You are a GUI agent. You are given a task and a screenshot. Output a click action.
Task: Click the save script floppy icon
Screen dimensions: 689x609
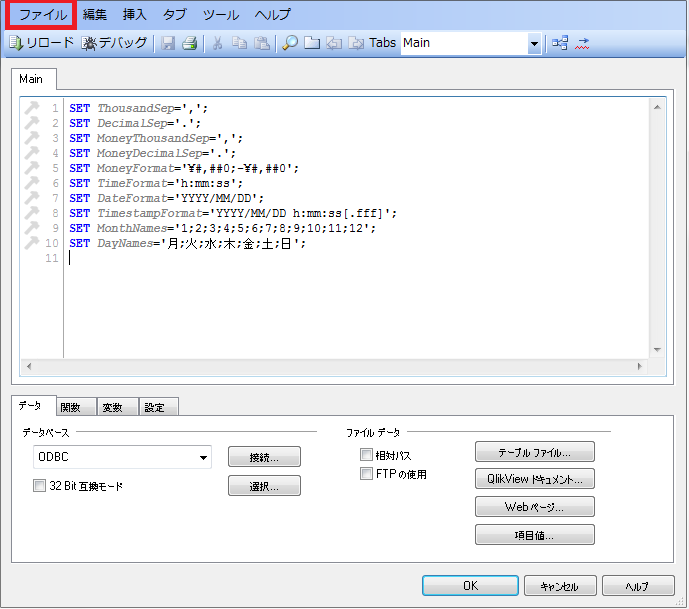point(168,43)
